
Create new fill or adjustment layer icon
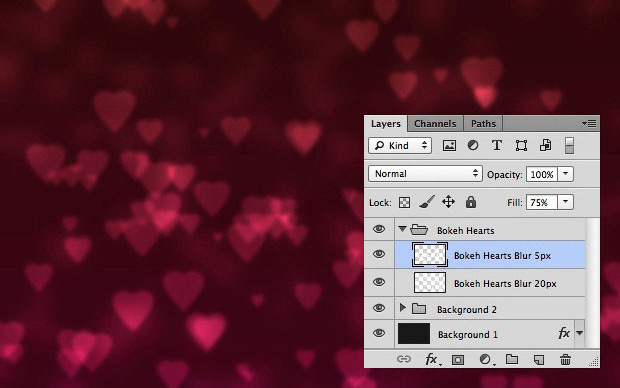(x=486, y=359)
